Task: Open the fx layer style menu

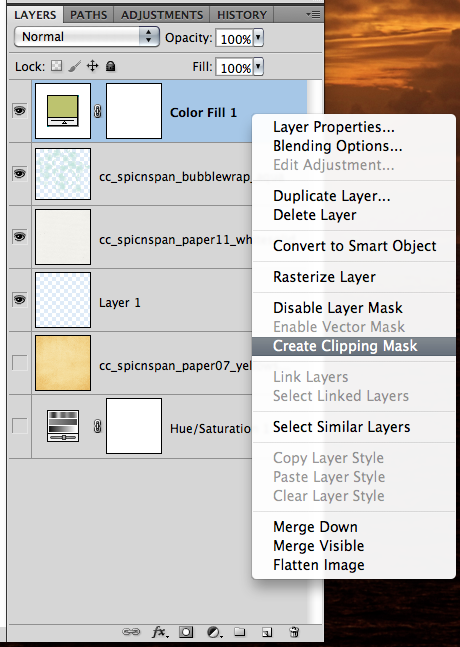Action: 160,632
